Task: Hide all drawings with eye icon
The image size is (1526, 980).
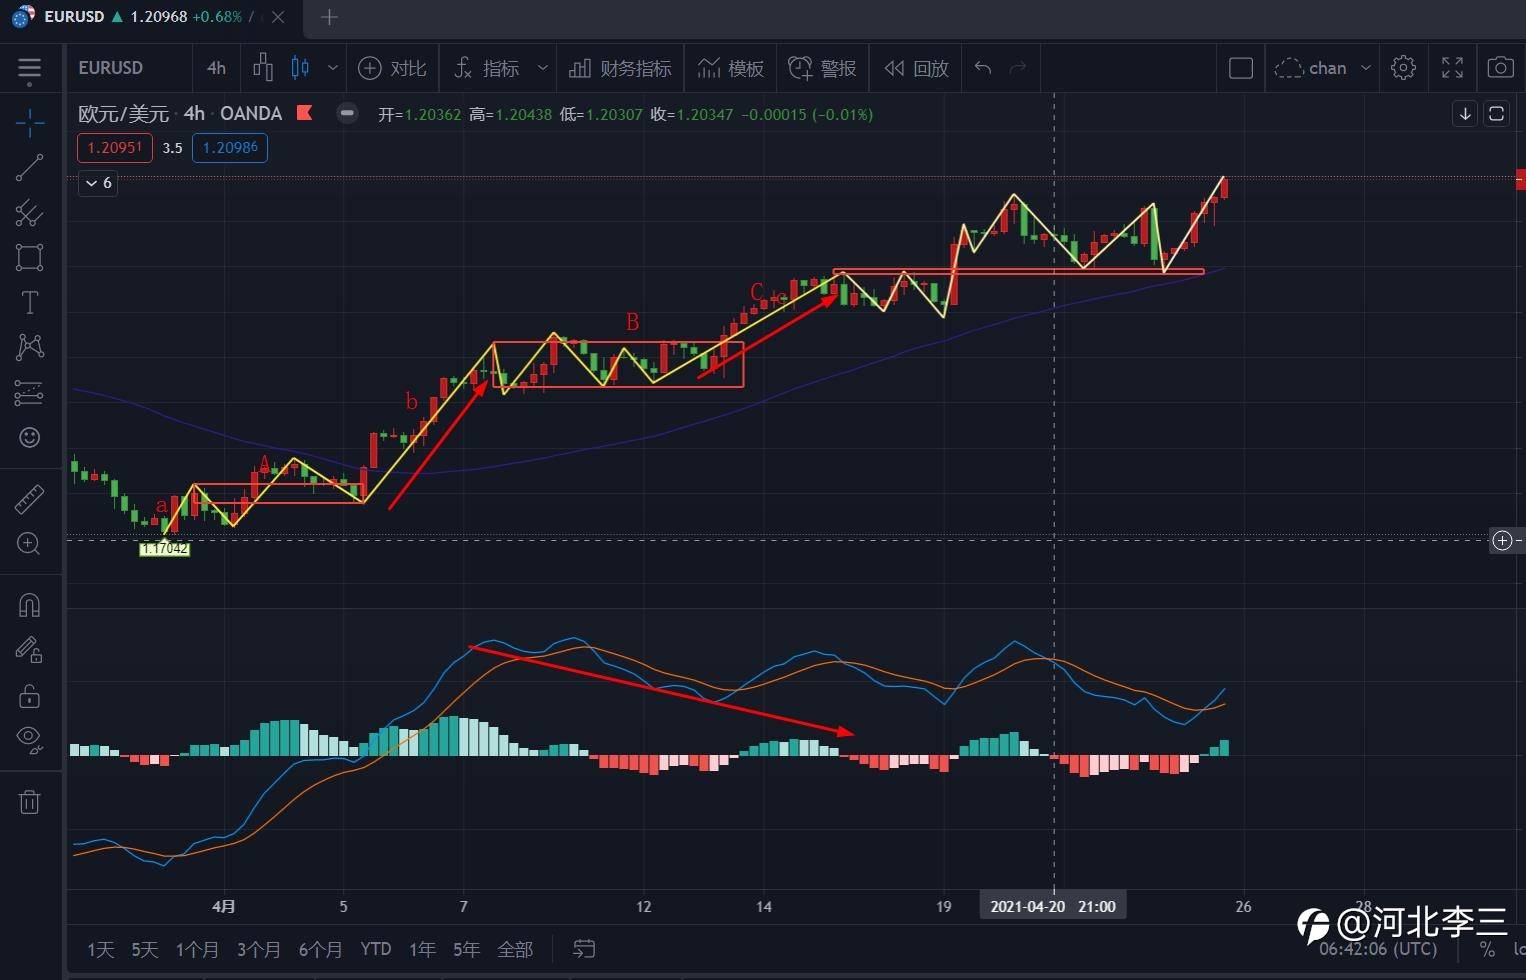Action: 29,739
